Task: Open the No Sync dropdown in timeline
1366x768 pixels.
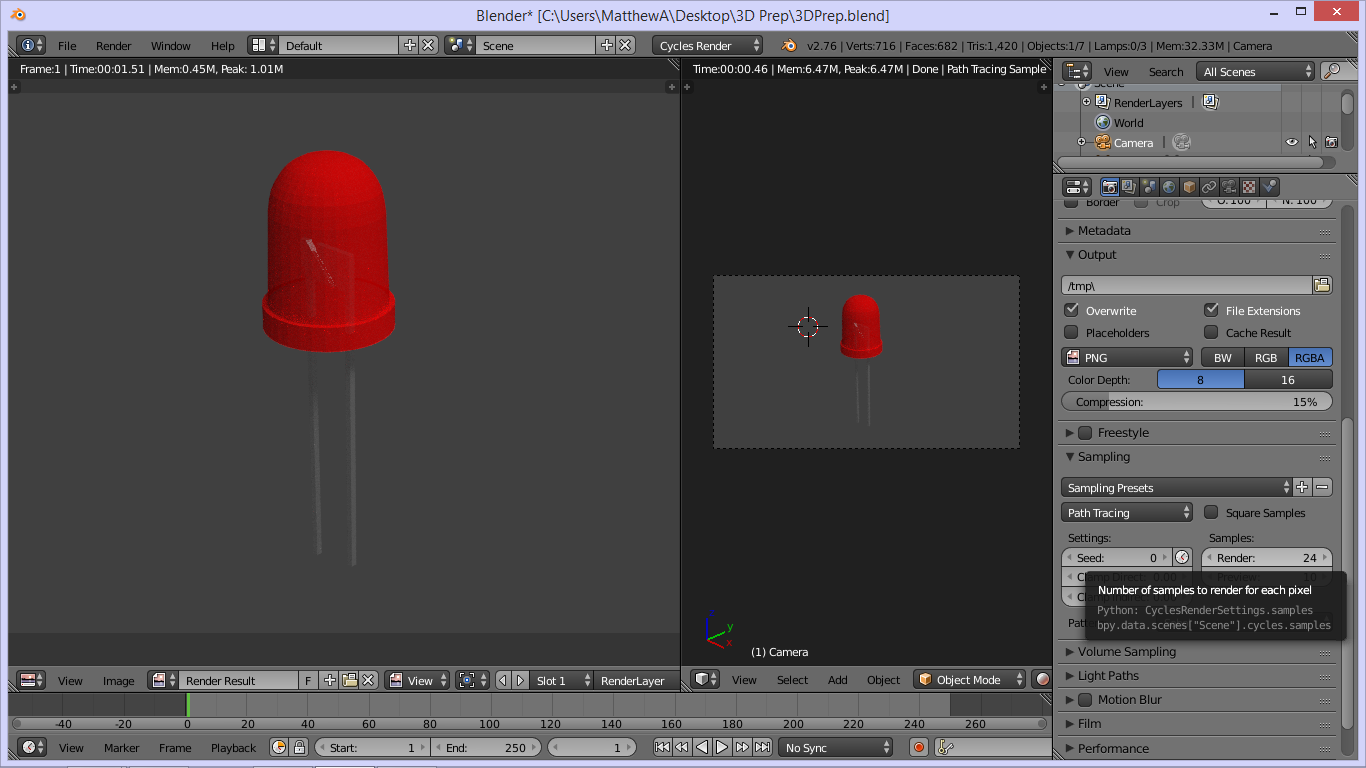Action: click(x=836, y=747)
